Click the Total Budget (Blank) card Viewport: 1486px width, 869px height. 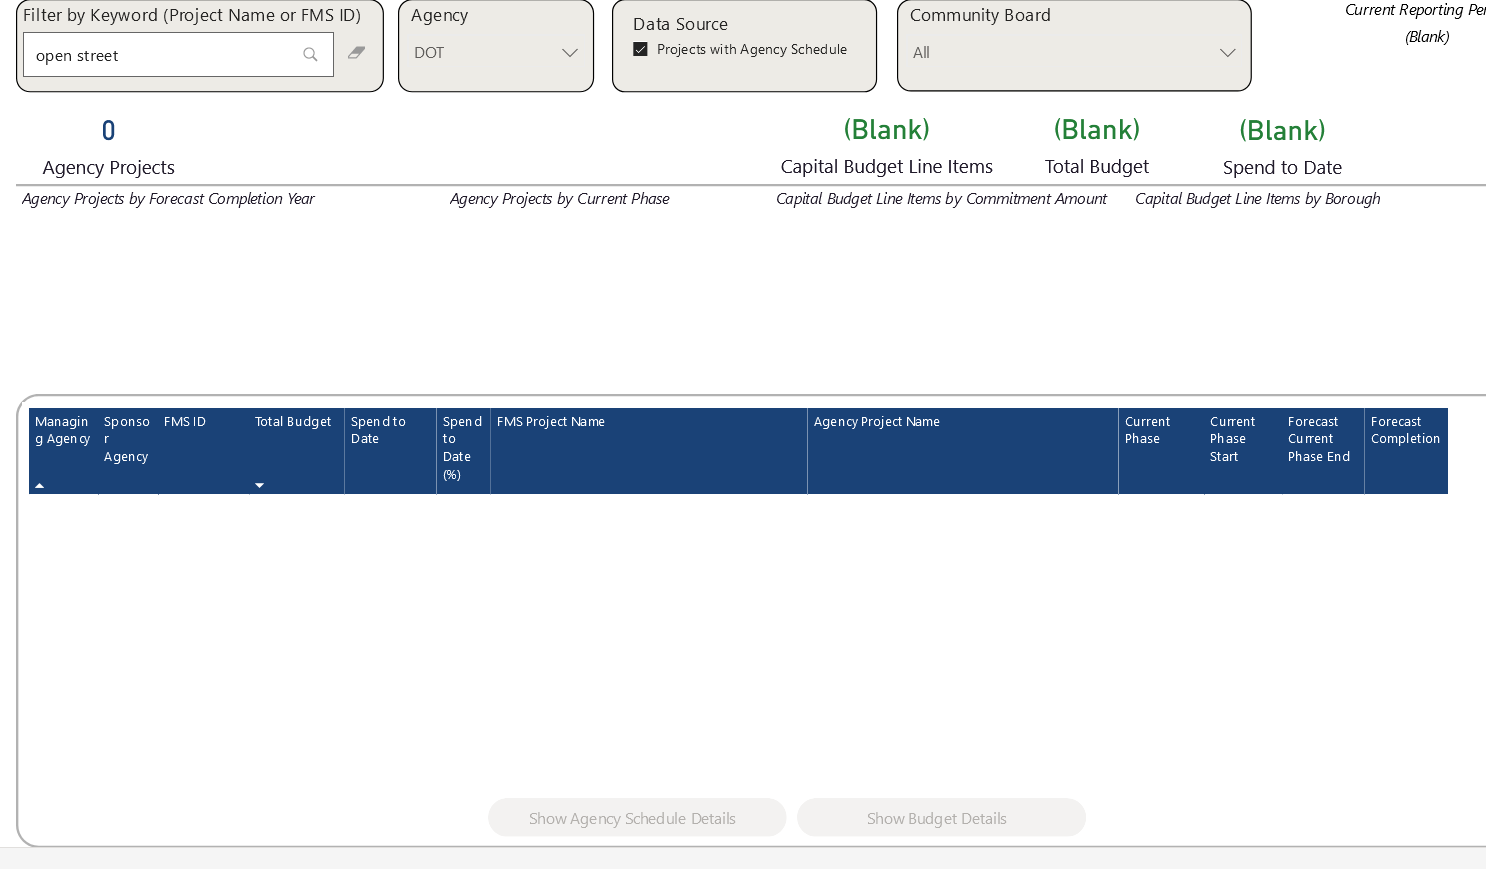(1097, 147)
